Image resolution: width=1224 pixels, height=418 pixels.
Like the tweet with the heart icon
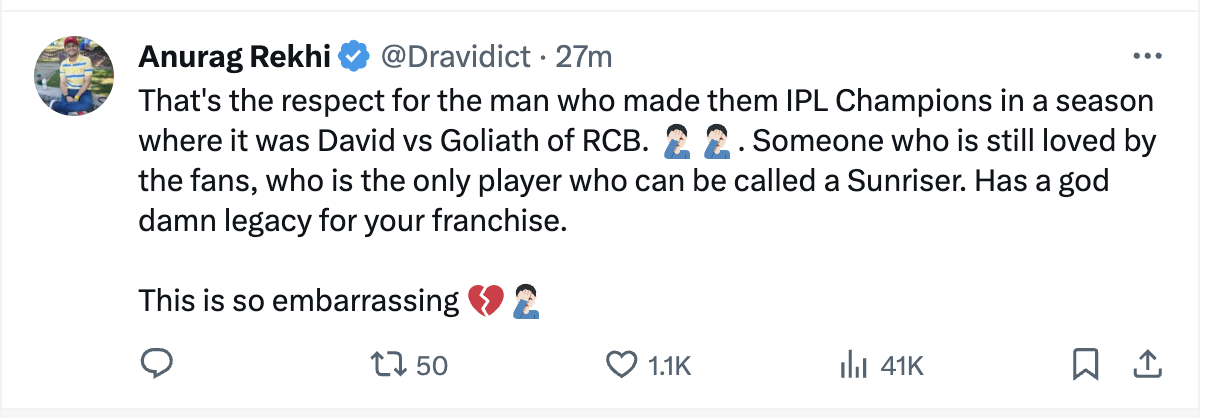click(x=622, y=365)
